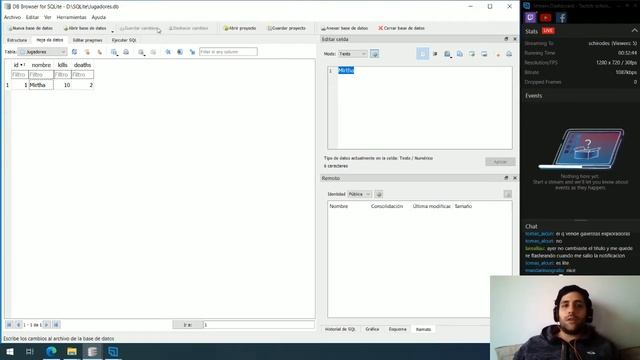Click the filter field under id
The height and width of the screenshot is (360, 640).
pyautogui.click(x=20, y=75)
